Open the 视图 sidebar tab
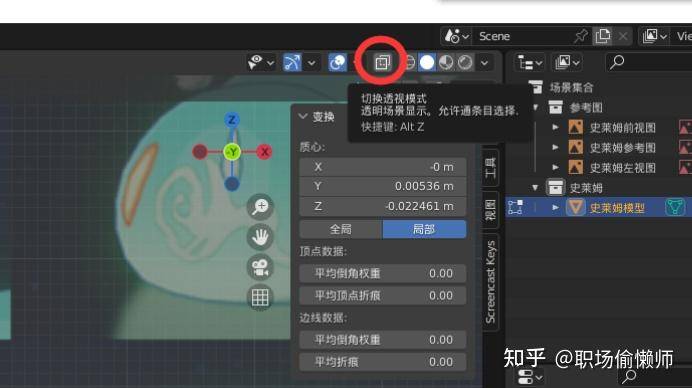 tap(491, 210)
